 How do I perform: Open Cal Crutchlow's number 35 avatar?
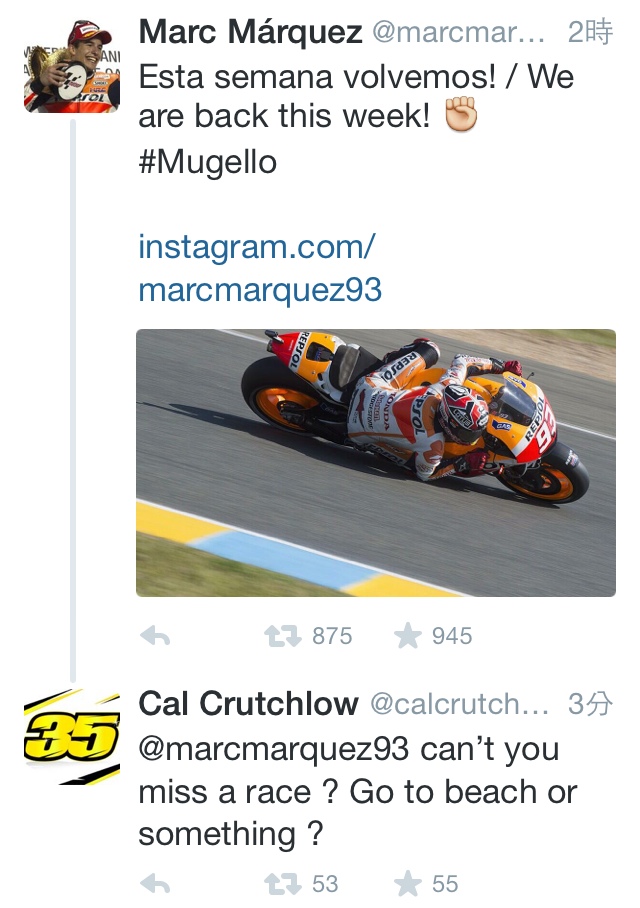pyautogui.click(x=71, y=736)
